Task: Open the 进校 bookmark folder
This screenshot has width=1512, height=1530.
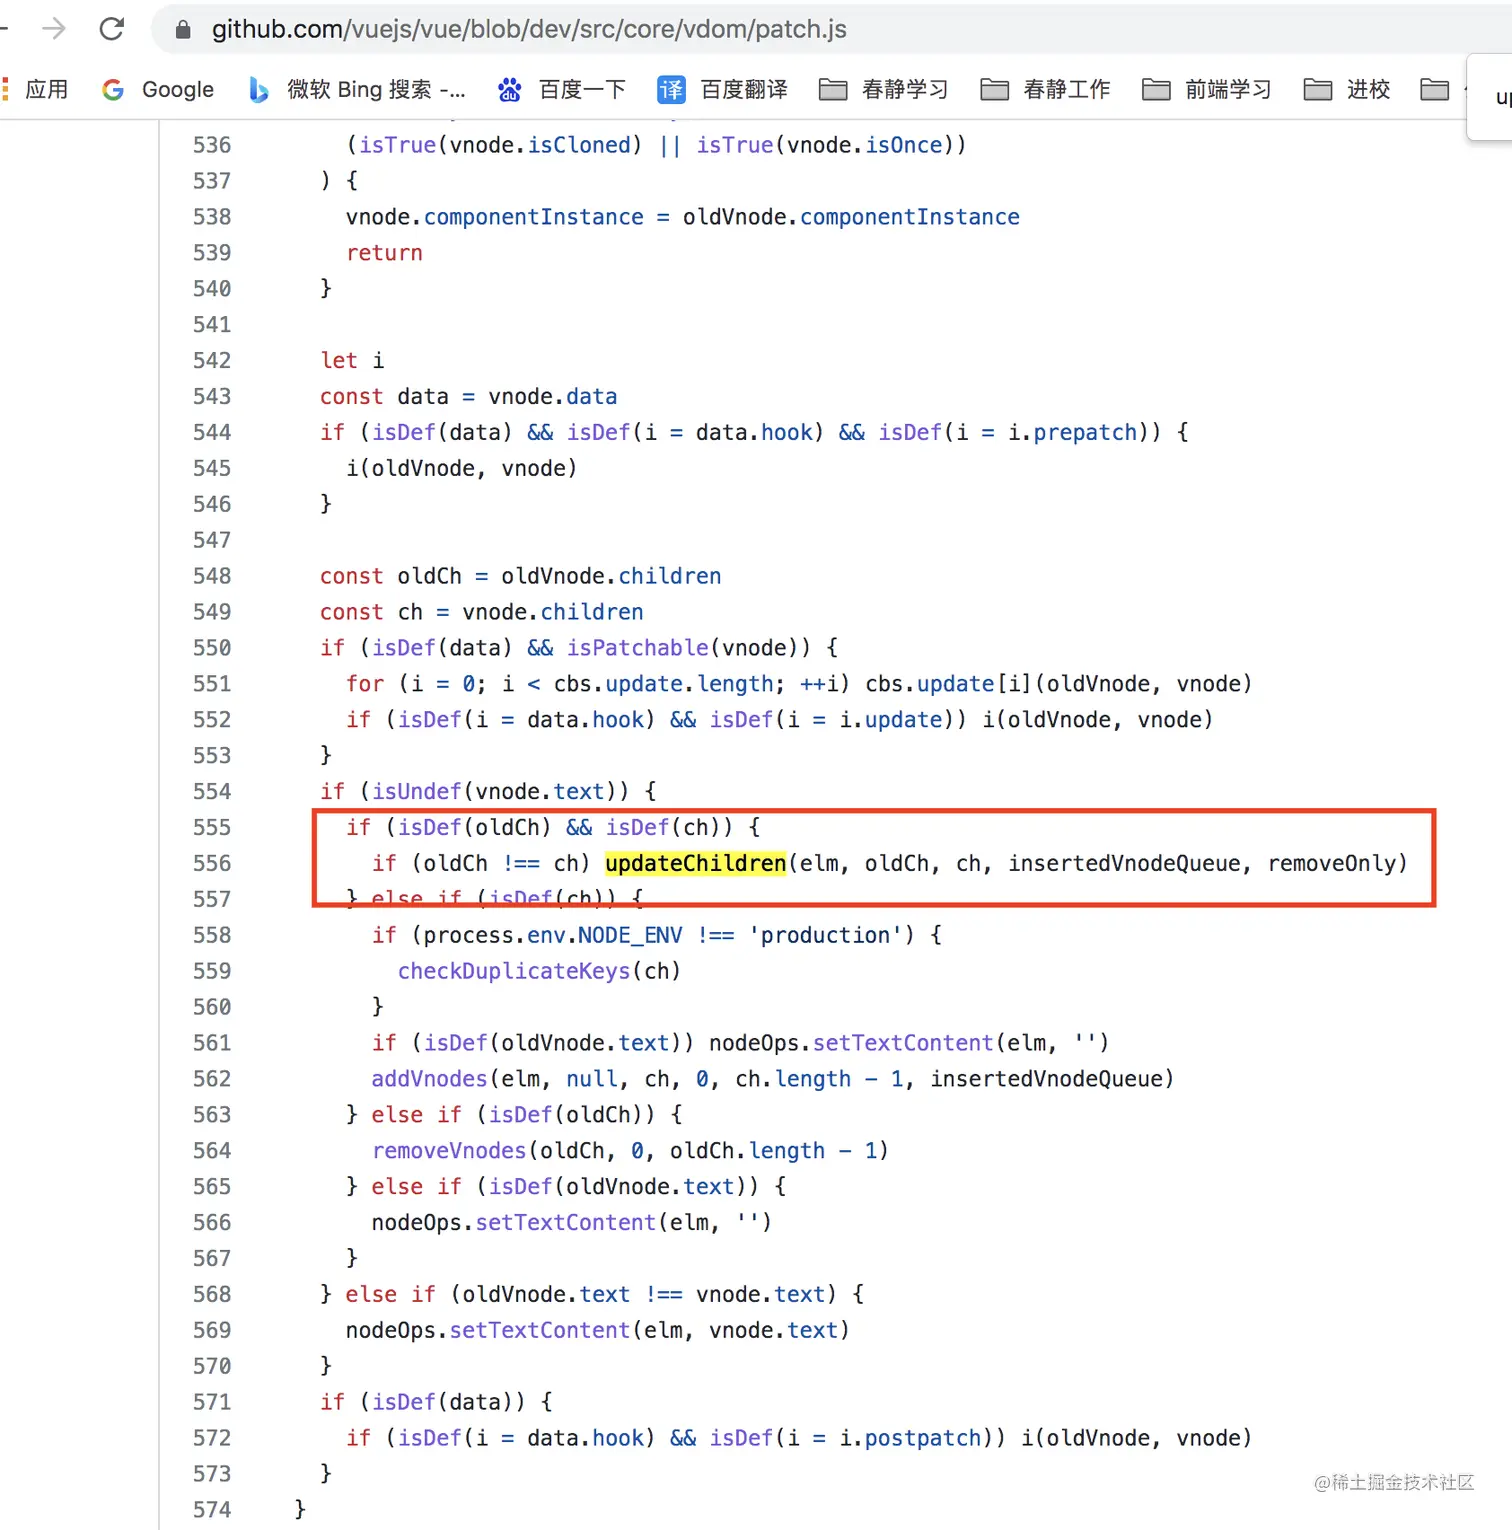Action: pos(1347,89)
